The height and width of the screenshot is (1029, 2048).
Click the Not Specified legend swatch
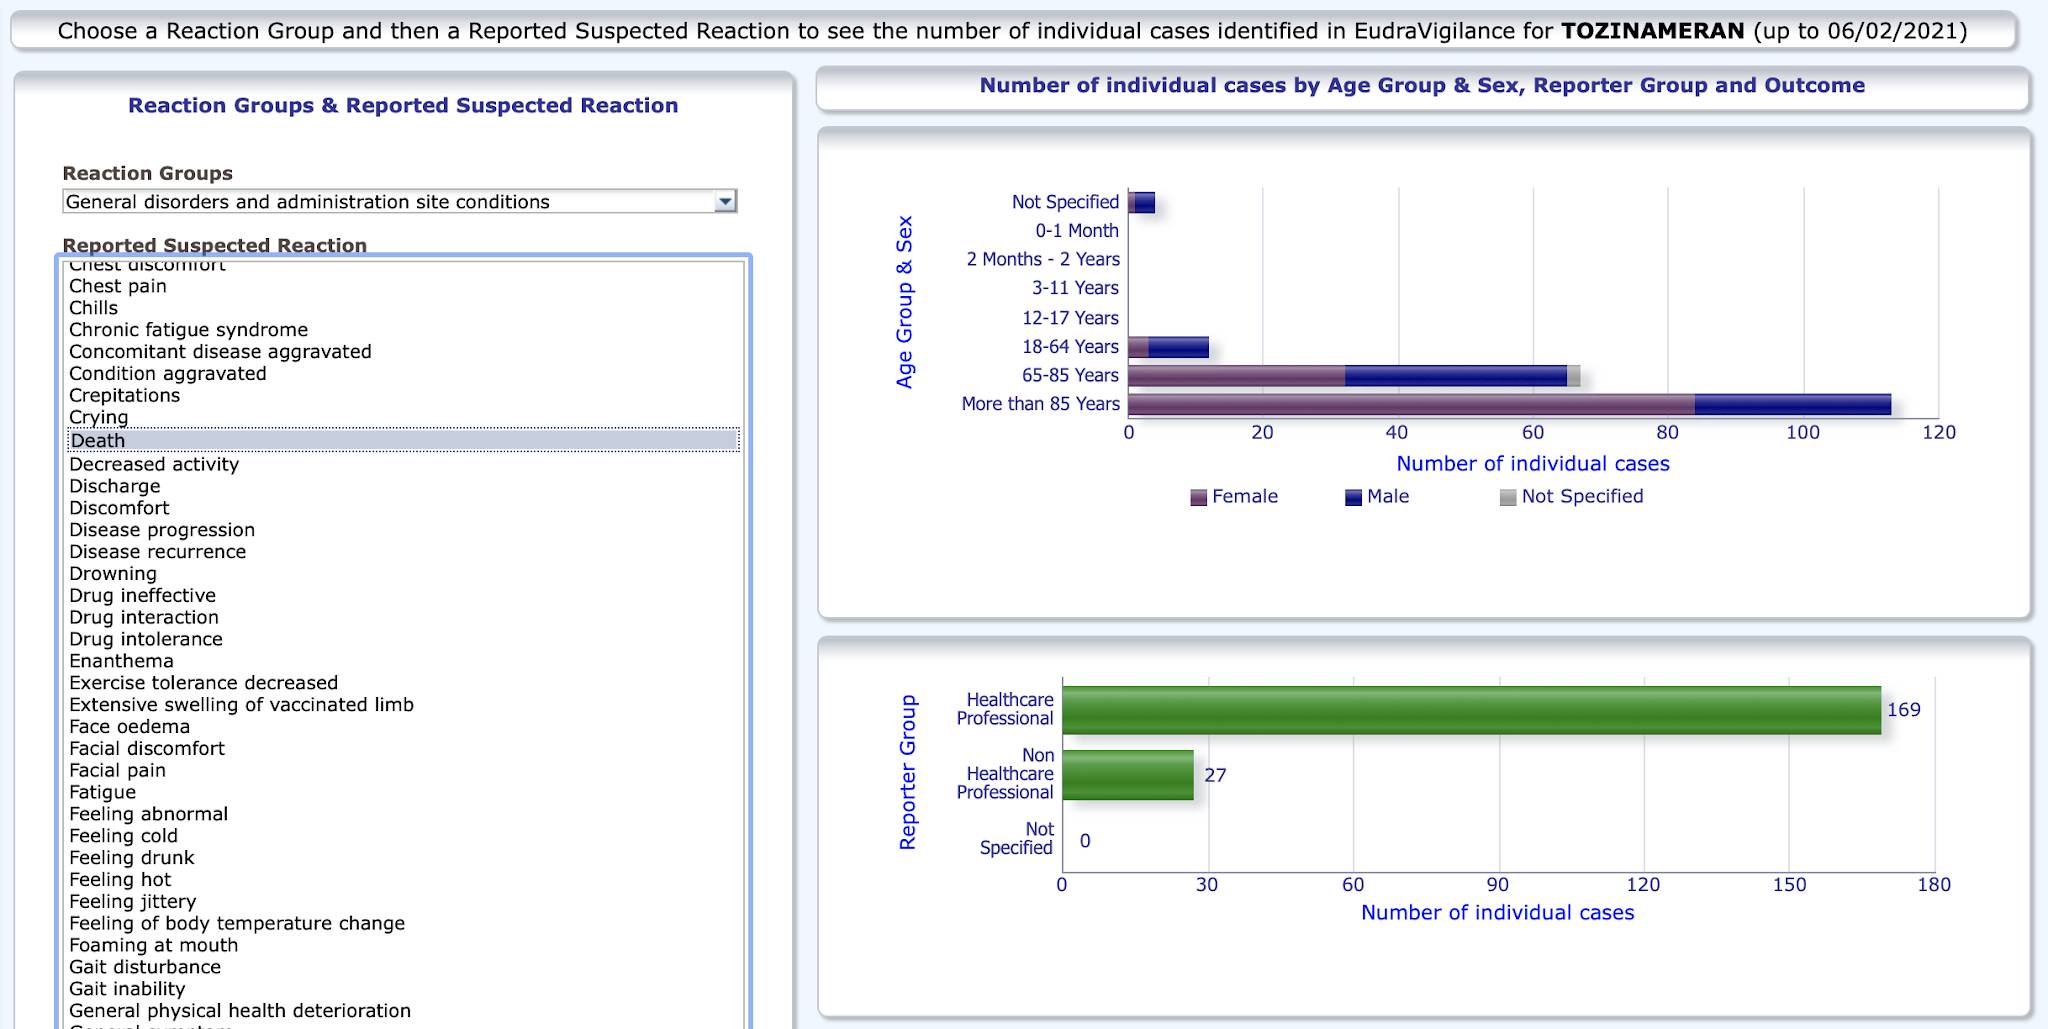pos(1508,498)
